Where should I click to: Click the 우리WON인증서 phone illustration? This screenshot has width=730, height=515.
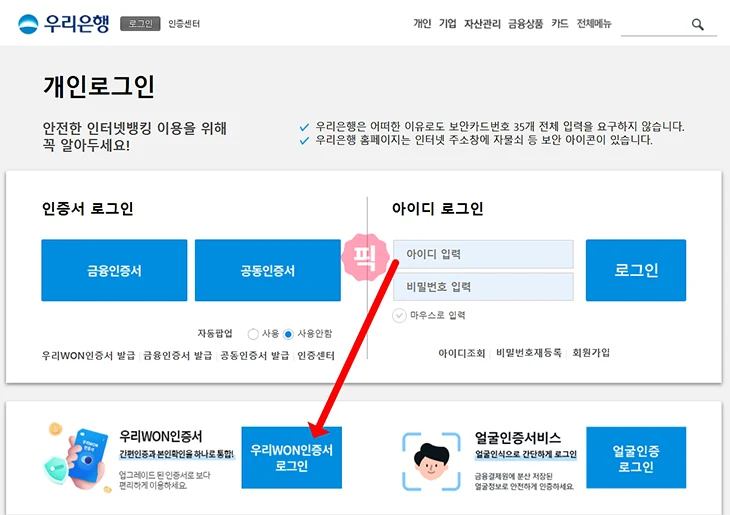[78, 457]
